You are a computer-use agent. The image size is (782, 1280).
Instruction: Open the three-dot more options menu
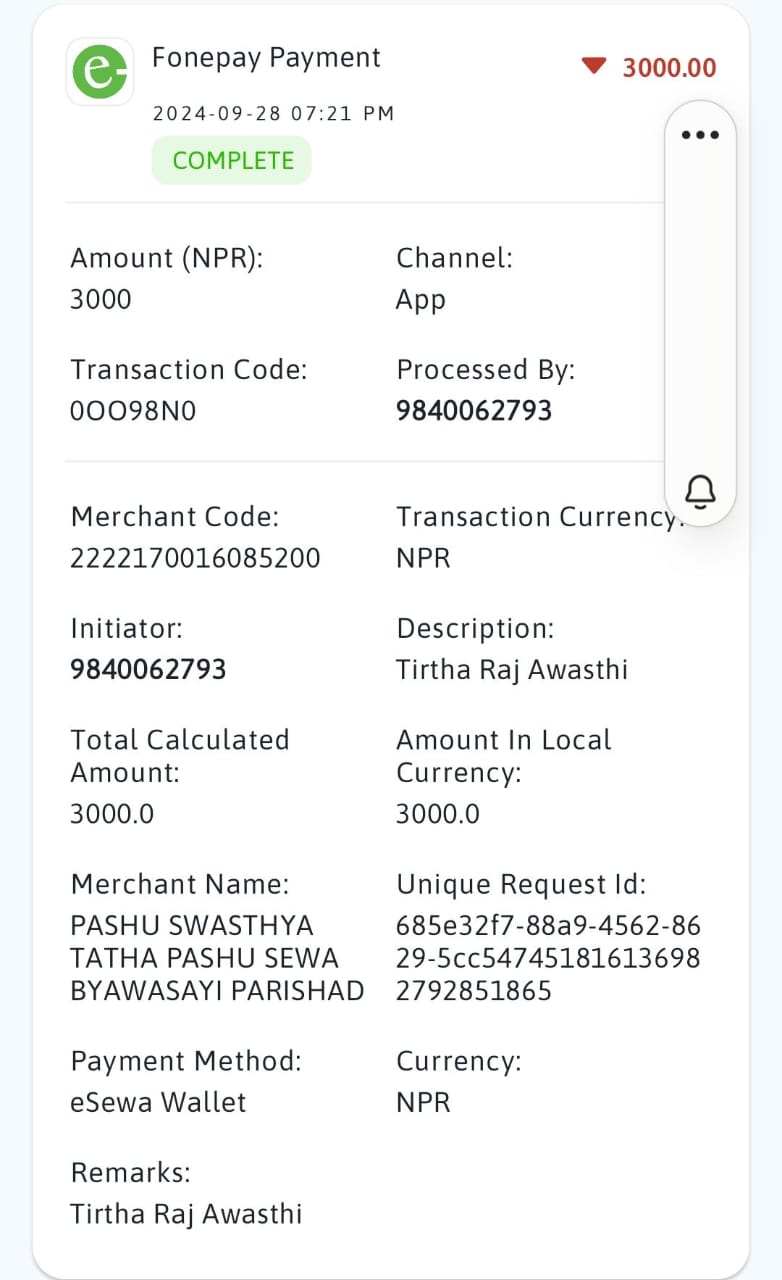700,135
